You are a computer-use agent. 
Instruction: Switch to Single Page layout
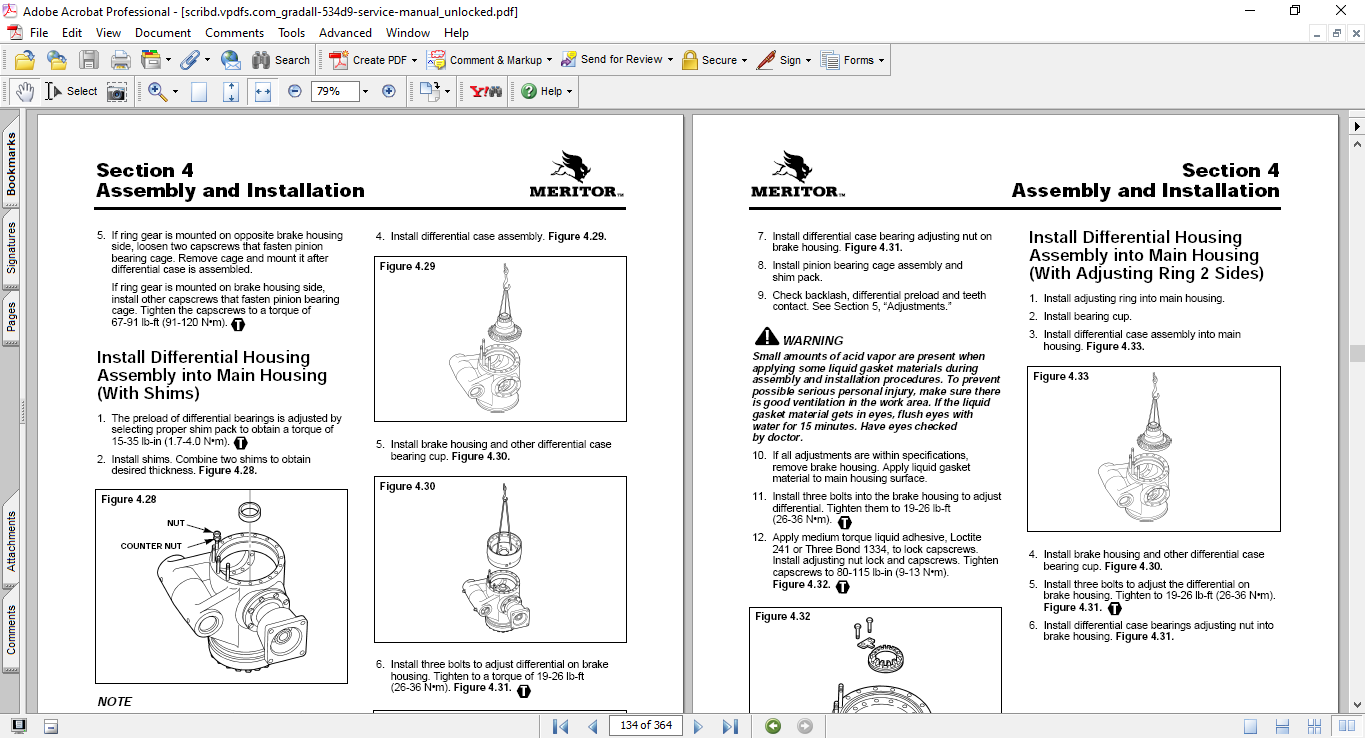[x=1250, y=726]
